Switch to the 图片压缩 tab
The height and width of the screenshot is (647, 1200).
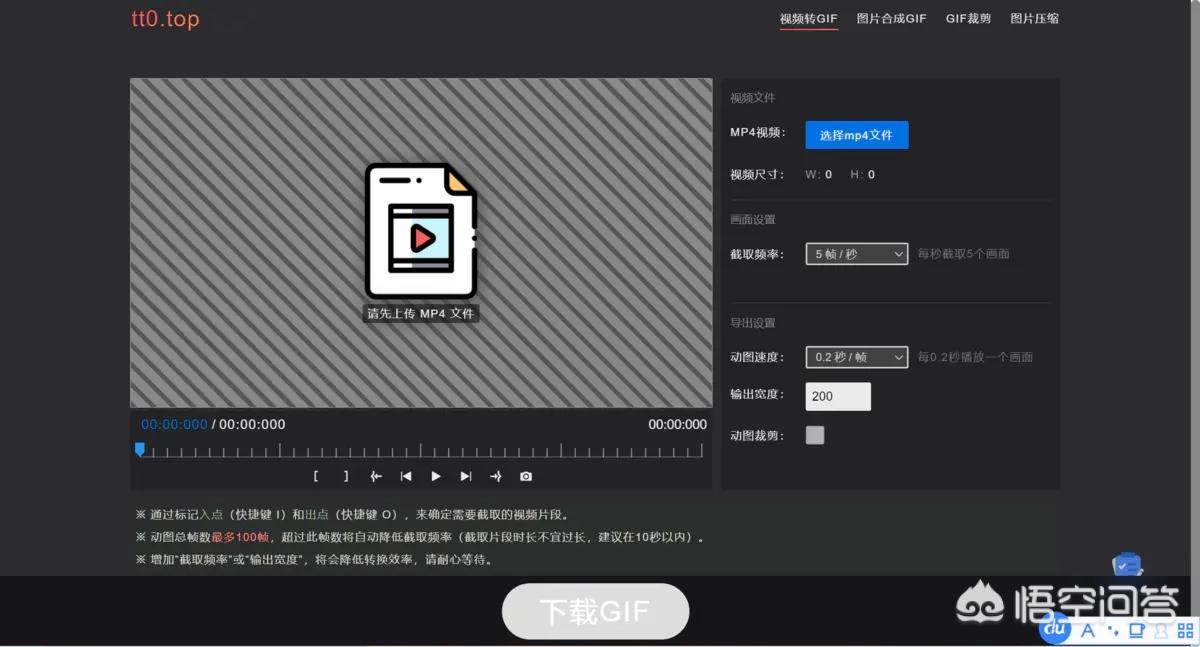1035,19
